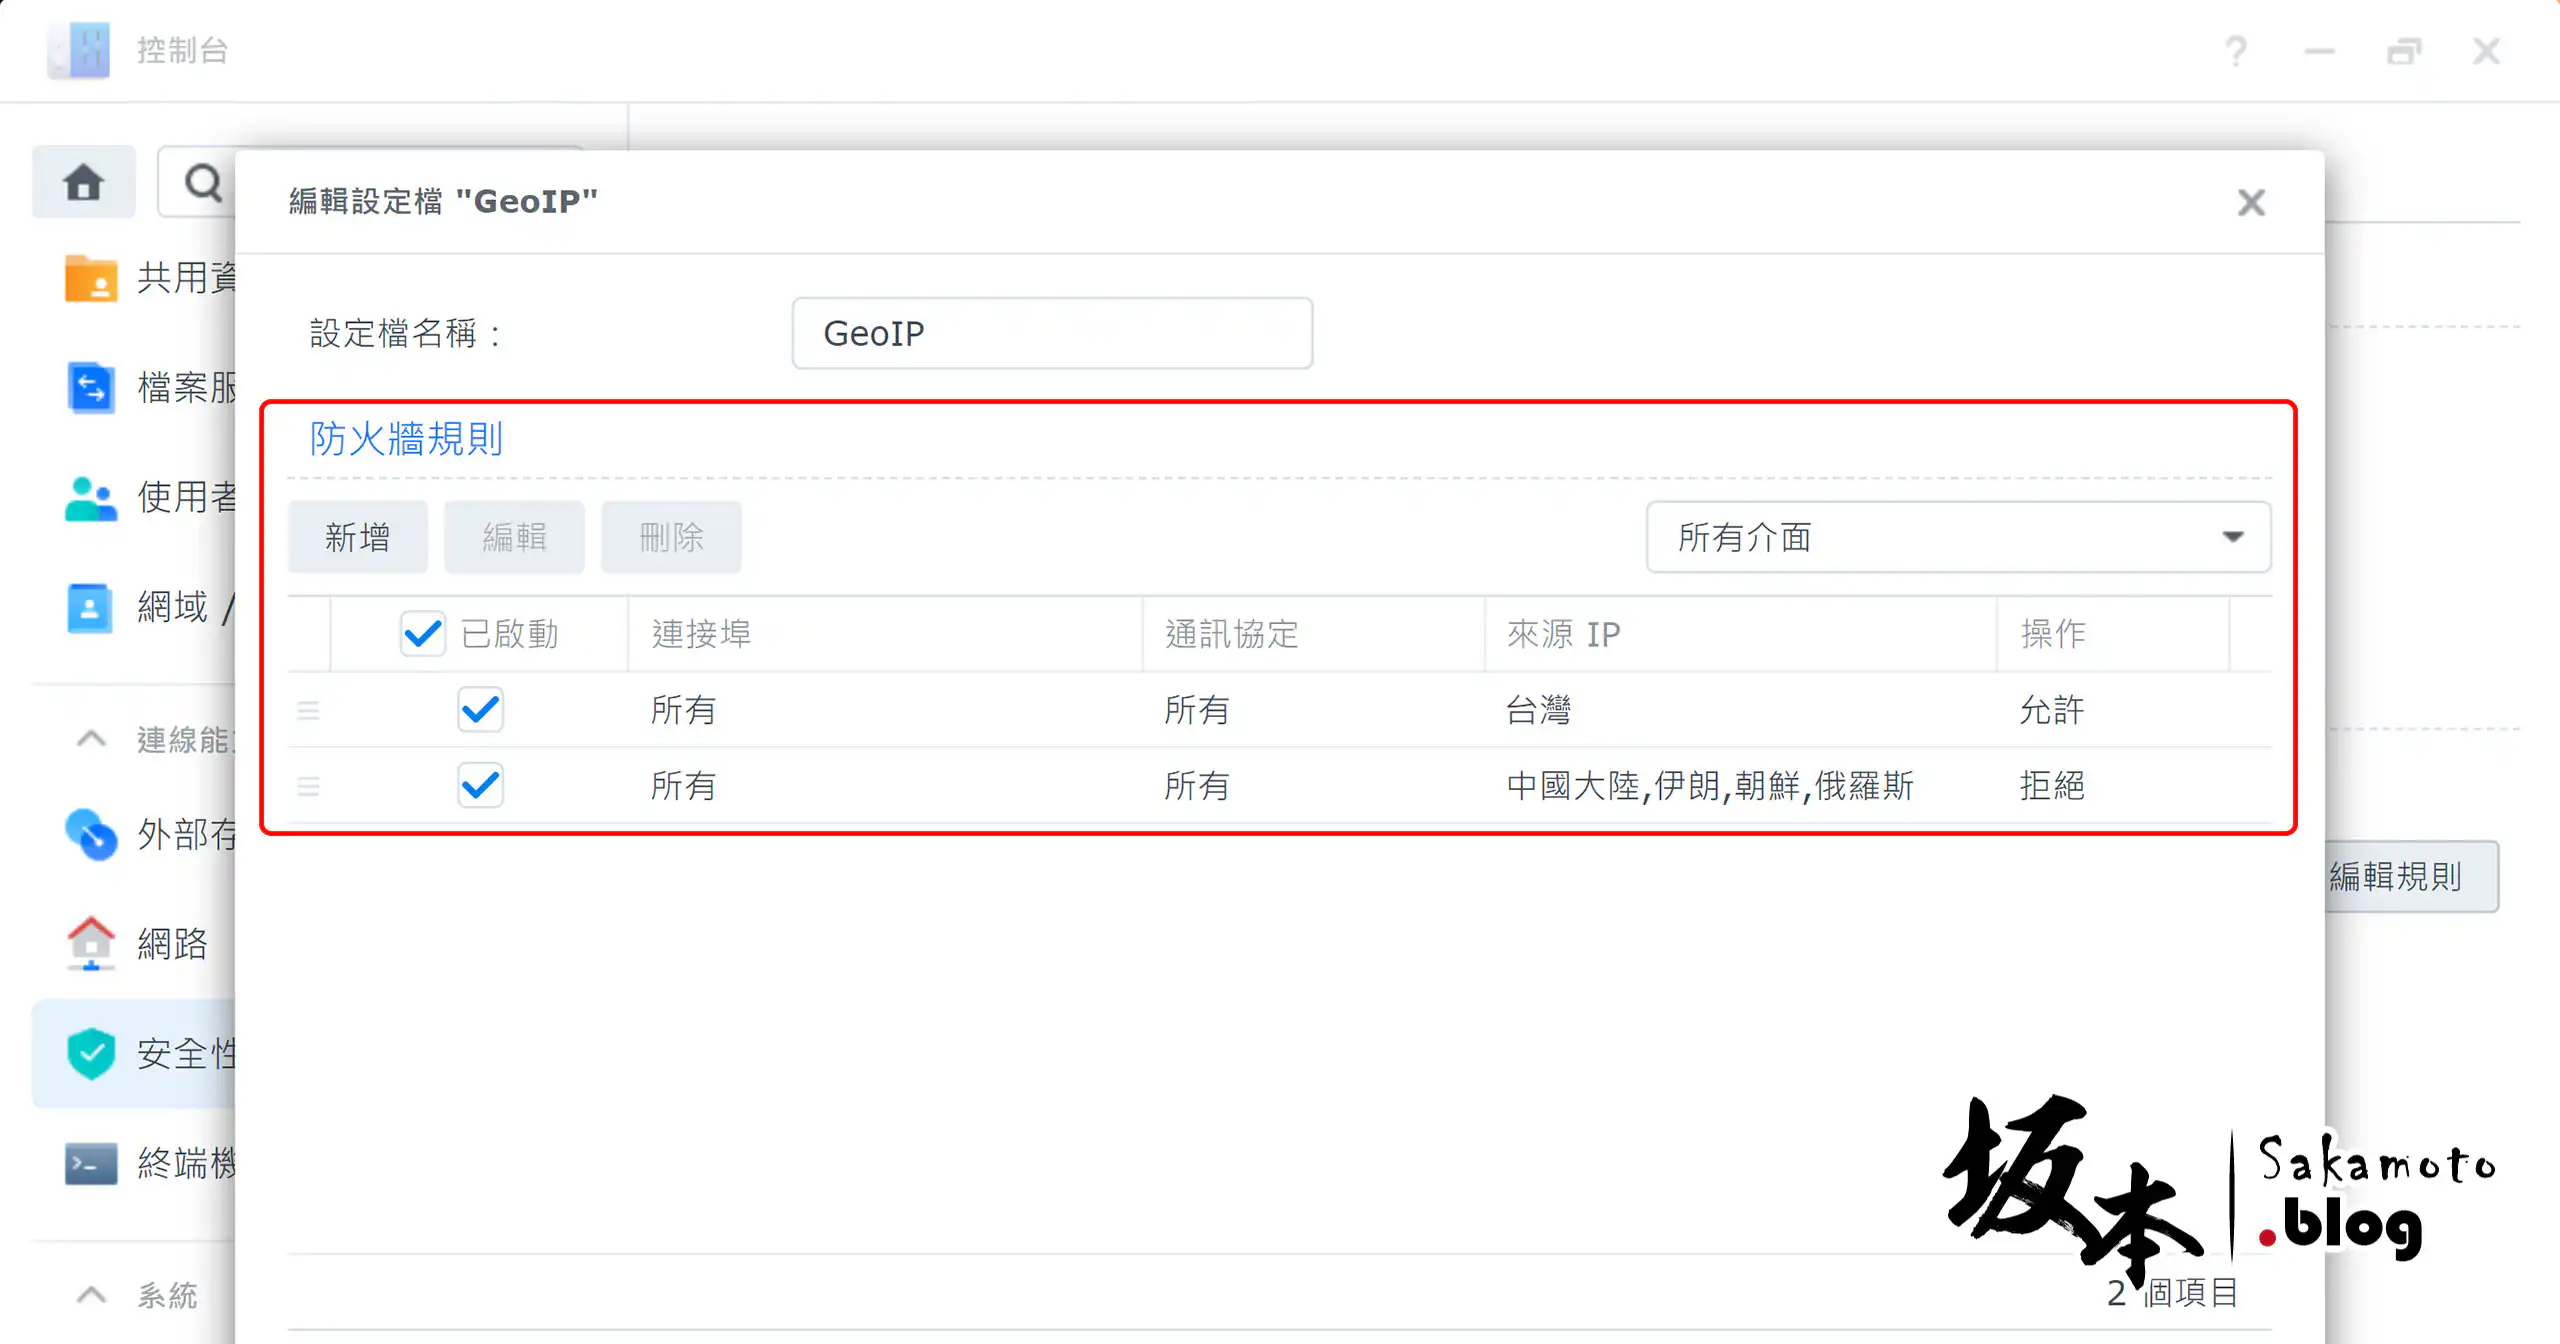Uncheck the enabled box for 台灣 rule
Viewport: 2560px width, 1344px height.
coord(480,709)
